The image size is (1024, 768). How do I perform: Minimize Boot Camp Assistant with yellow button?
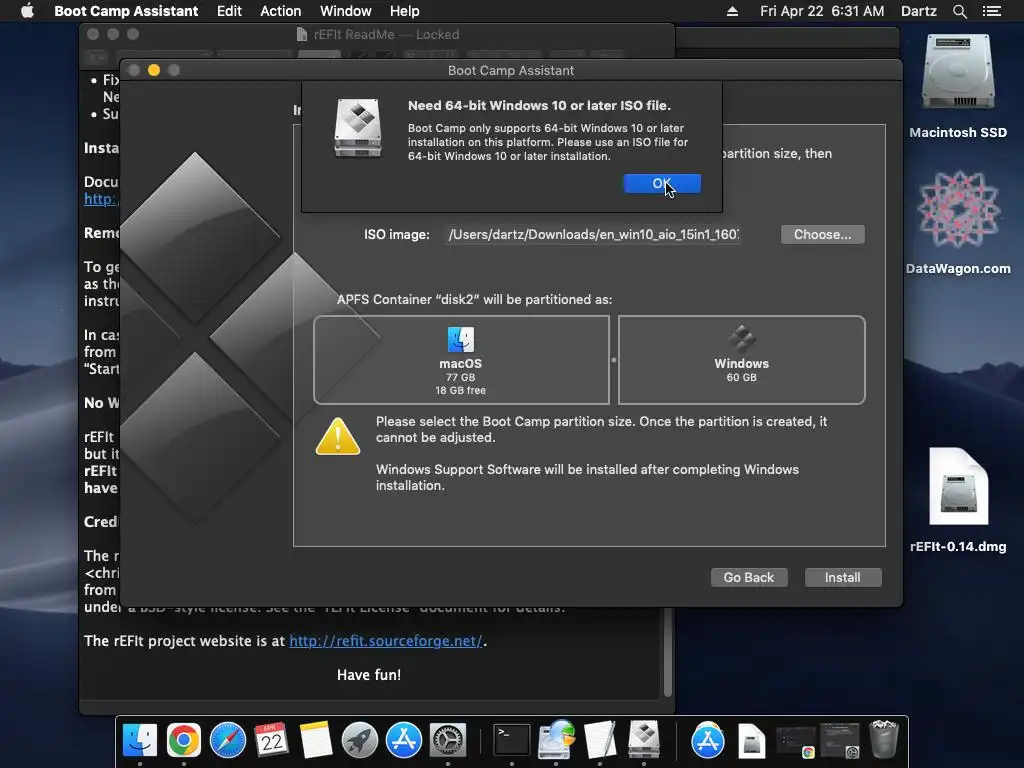point(154,70)
